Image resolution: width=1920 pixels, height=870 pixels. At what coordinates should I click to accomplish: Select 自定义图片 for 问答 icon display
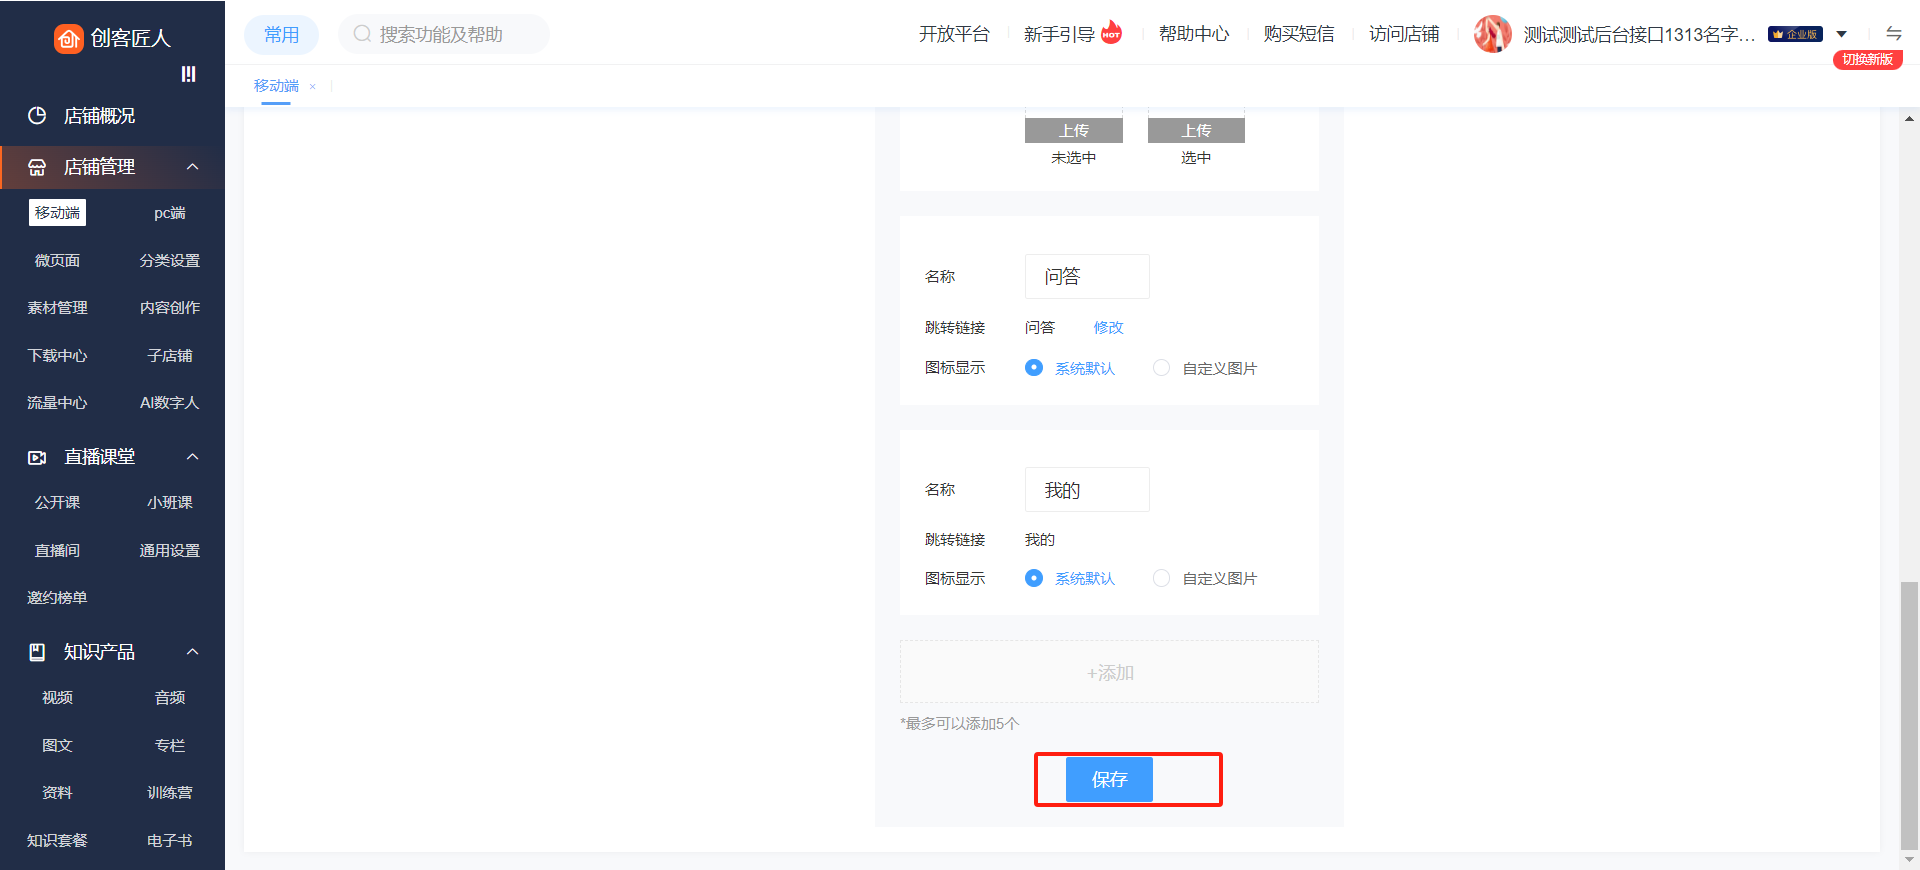(x=1161, y=368)
